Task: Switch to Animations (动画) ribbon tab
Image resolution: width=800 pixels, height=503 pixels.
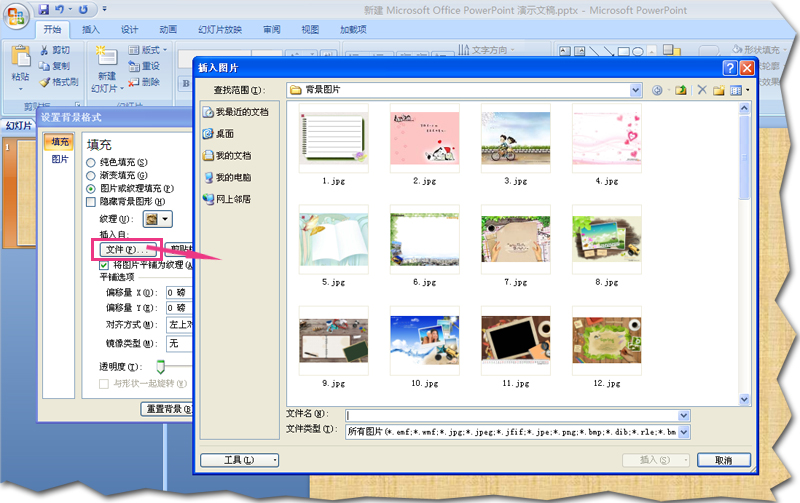Action: tap(168, 30)
